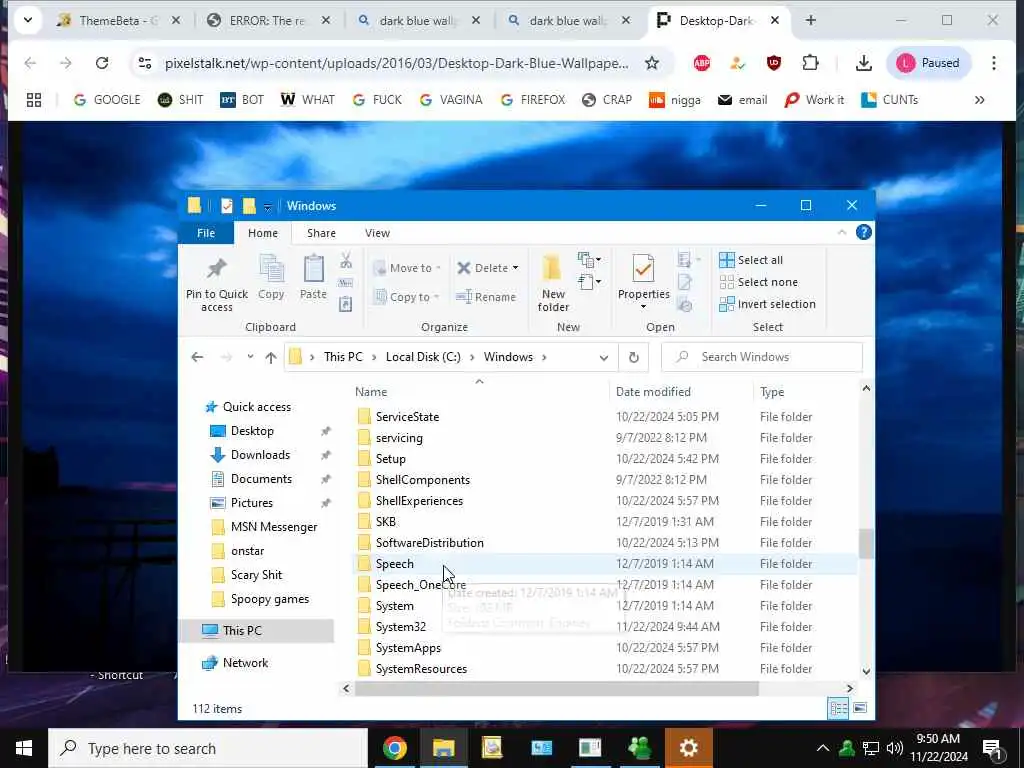Click Select none in ribbon
Screen dimensions: 1024x768
pyautogui.click(x=758, y=282)
